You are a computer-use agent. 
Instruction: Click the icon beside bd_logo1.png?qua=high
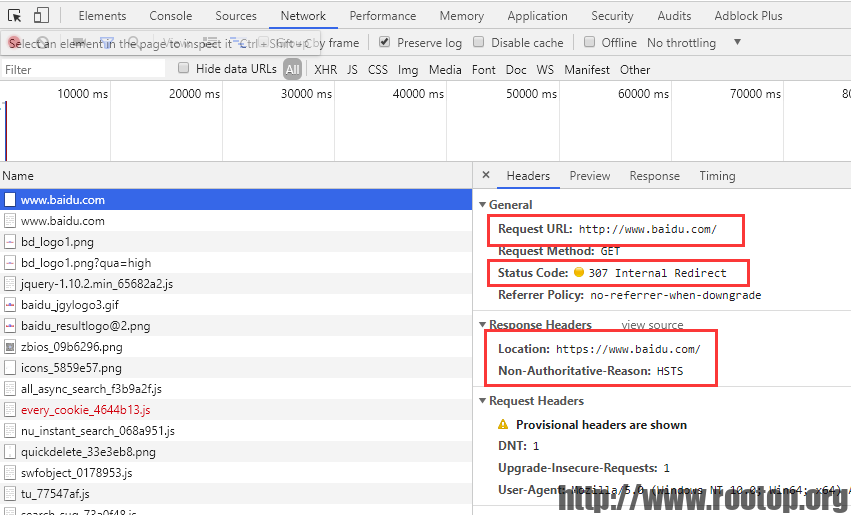coord(10,263)
